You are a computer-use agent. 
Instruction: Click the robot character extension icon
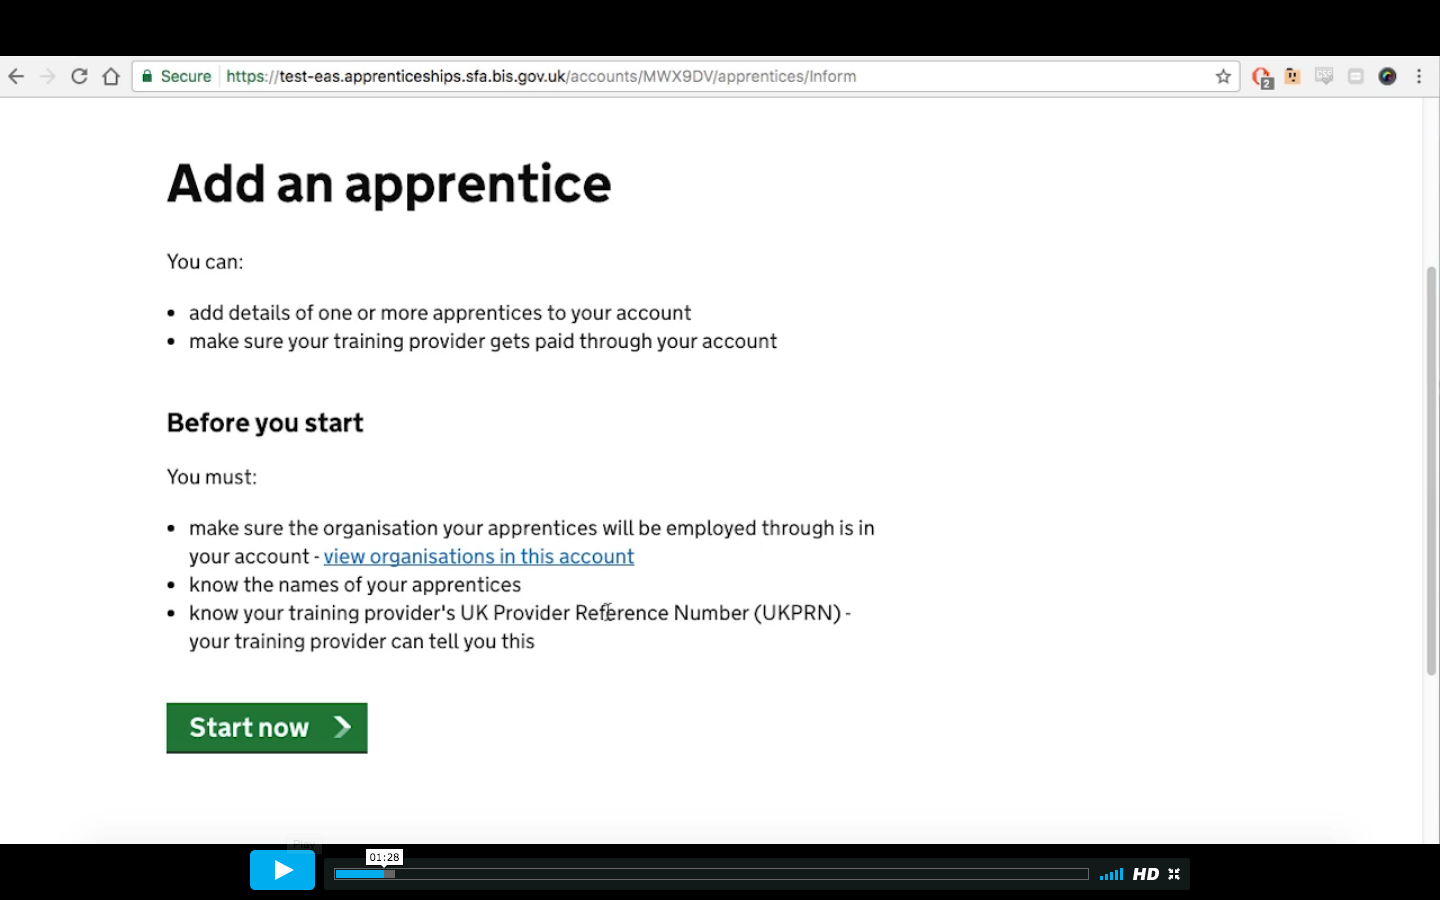(x=1292, y=75)
